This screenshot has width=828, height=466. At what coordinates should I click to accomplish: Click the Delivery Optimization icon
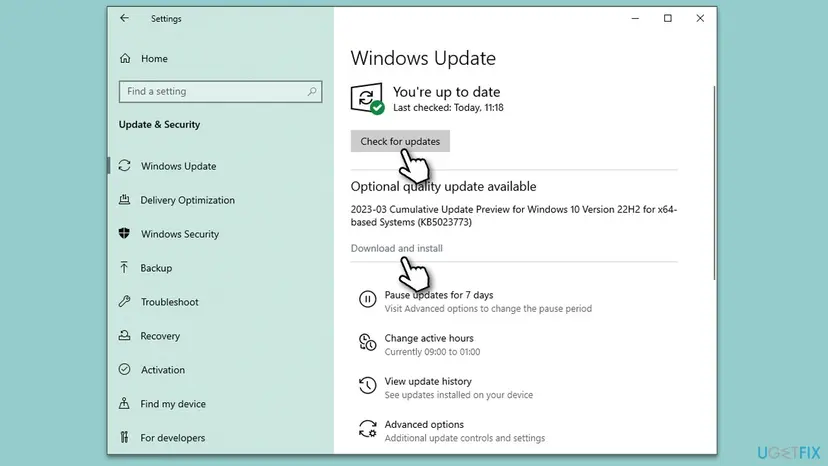(125, 200)
